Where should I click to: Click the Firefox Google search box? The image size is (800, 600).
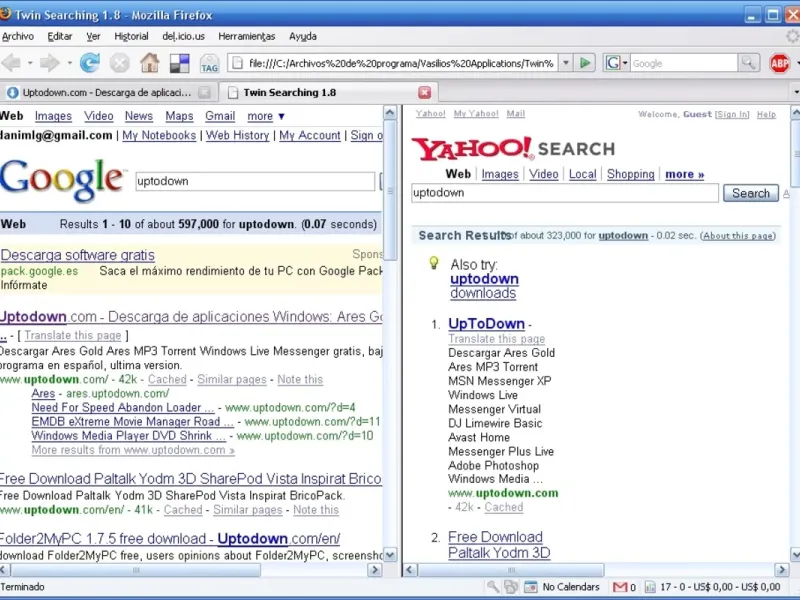coord(684,63)
